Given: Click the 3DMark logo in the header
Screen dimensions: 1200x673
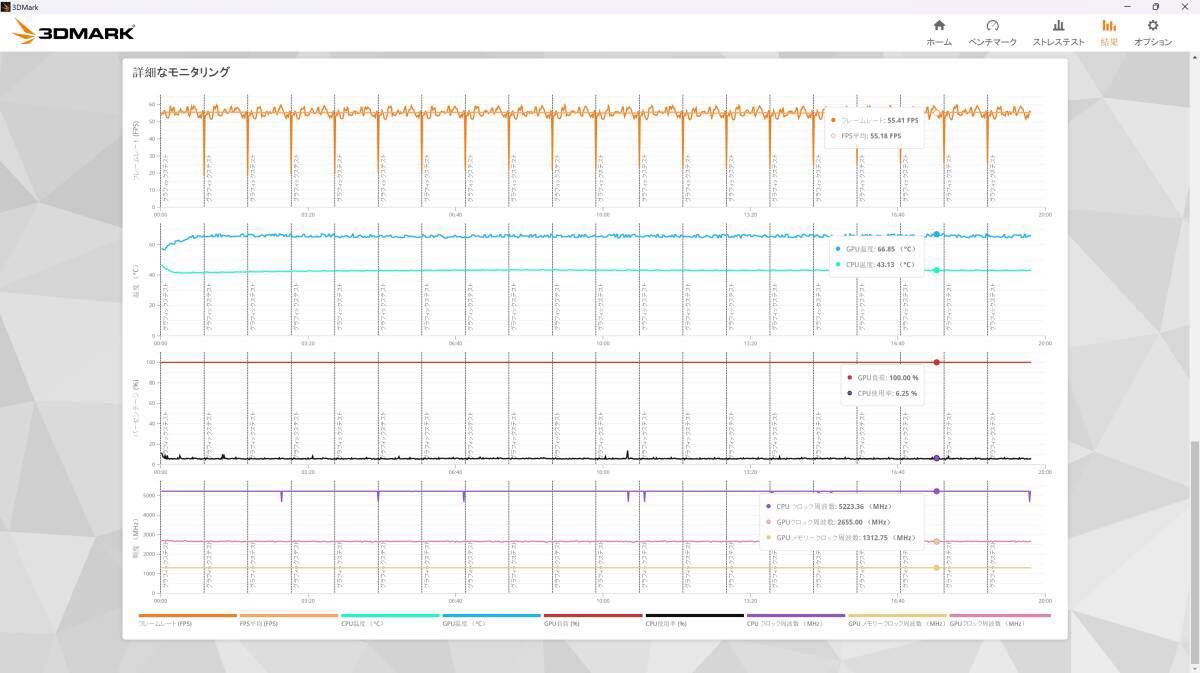Looking at the screenshot, I should pos(74,32).
